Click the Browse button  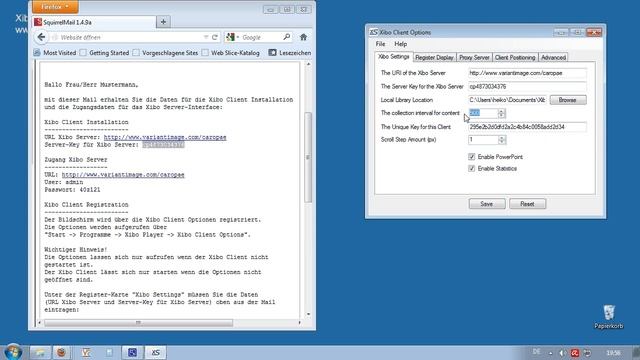(568, 100)
